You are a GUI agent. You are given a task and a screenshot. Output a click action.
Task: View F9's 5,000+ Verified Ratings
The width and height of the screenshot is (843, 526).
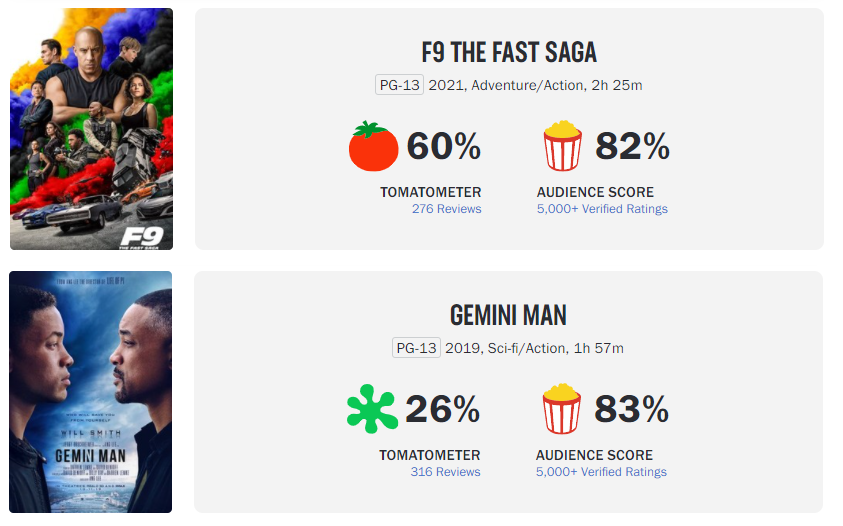tap(602, 209)
